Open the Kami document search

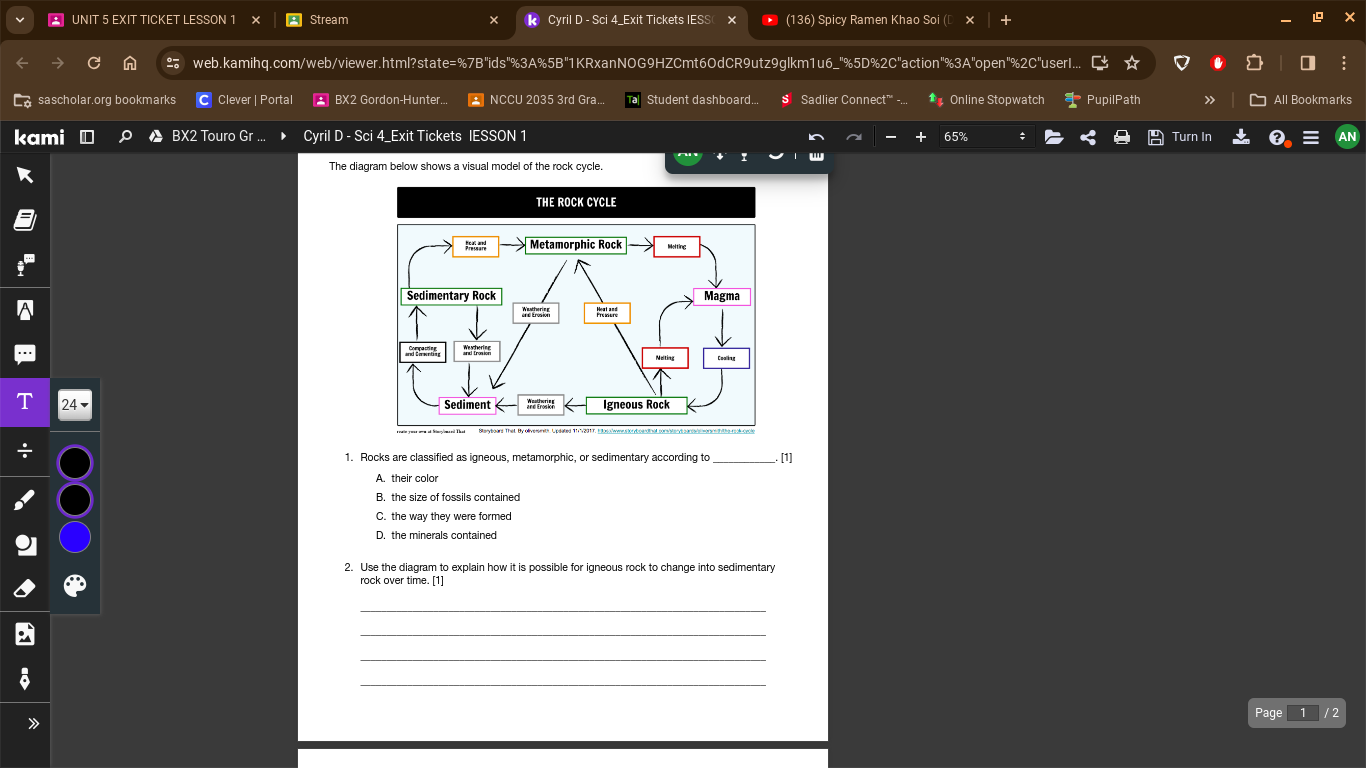pyautogui.click(x=125, y=137)
